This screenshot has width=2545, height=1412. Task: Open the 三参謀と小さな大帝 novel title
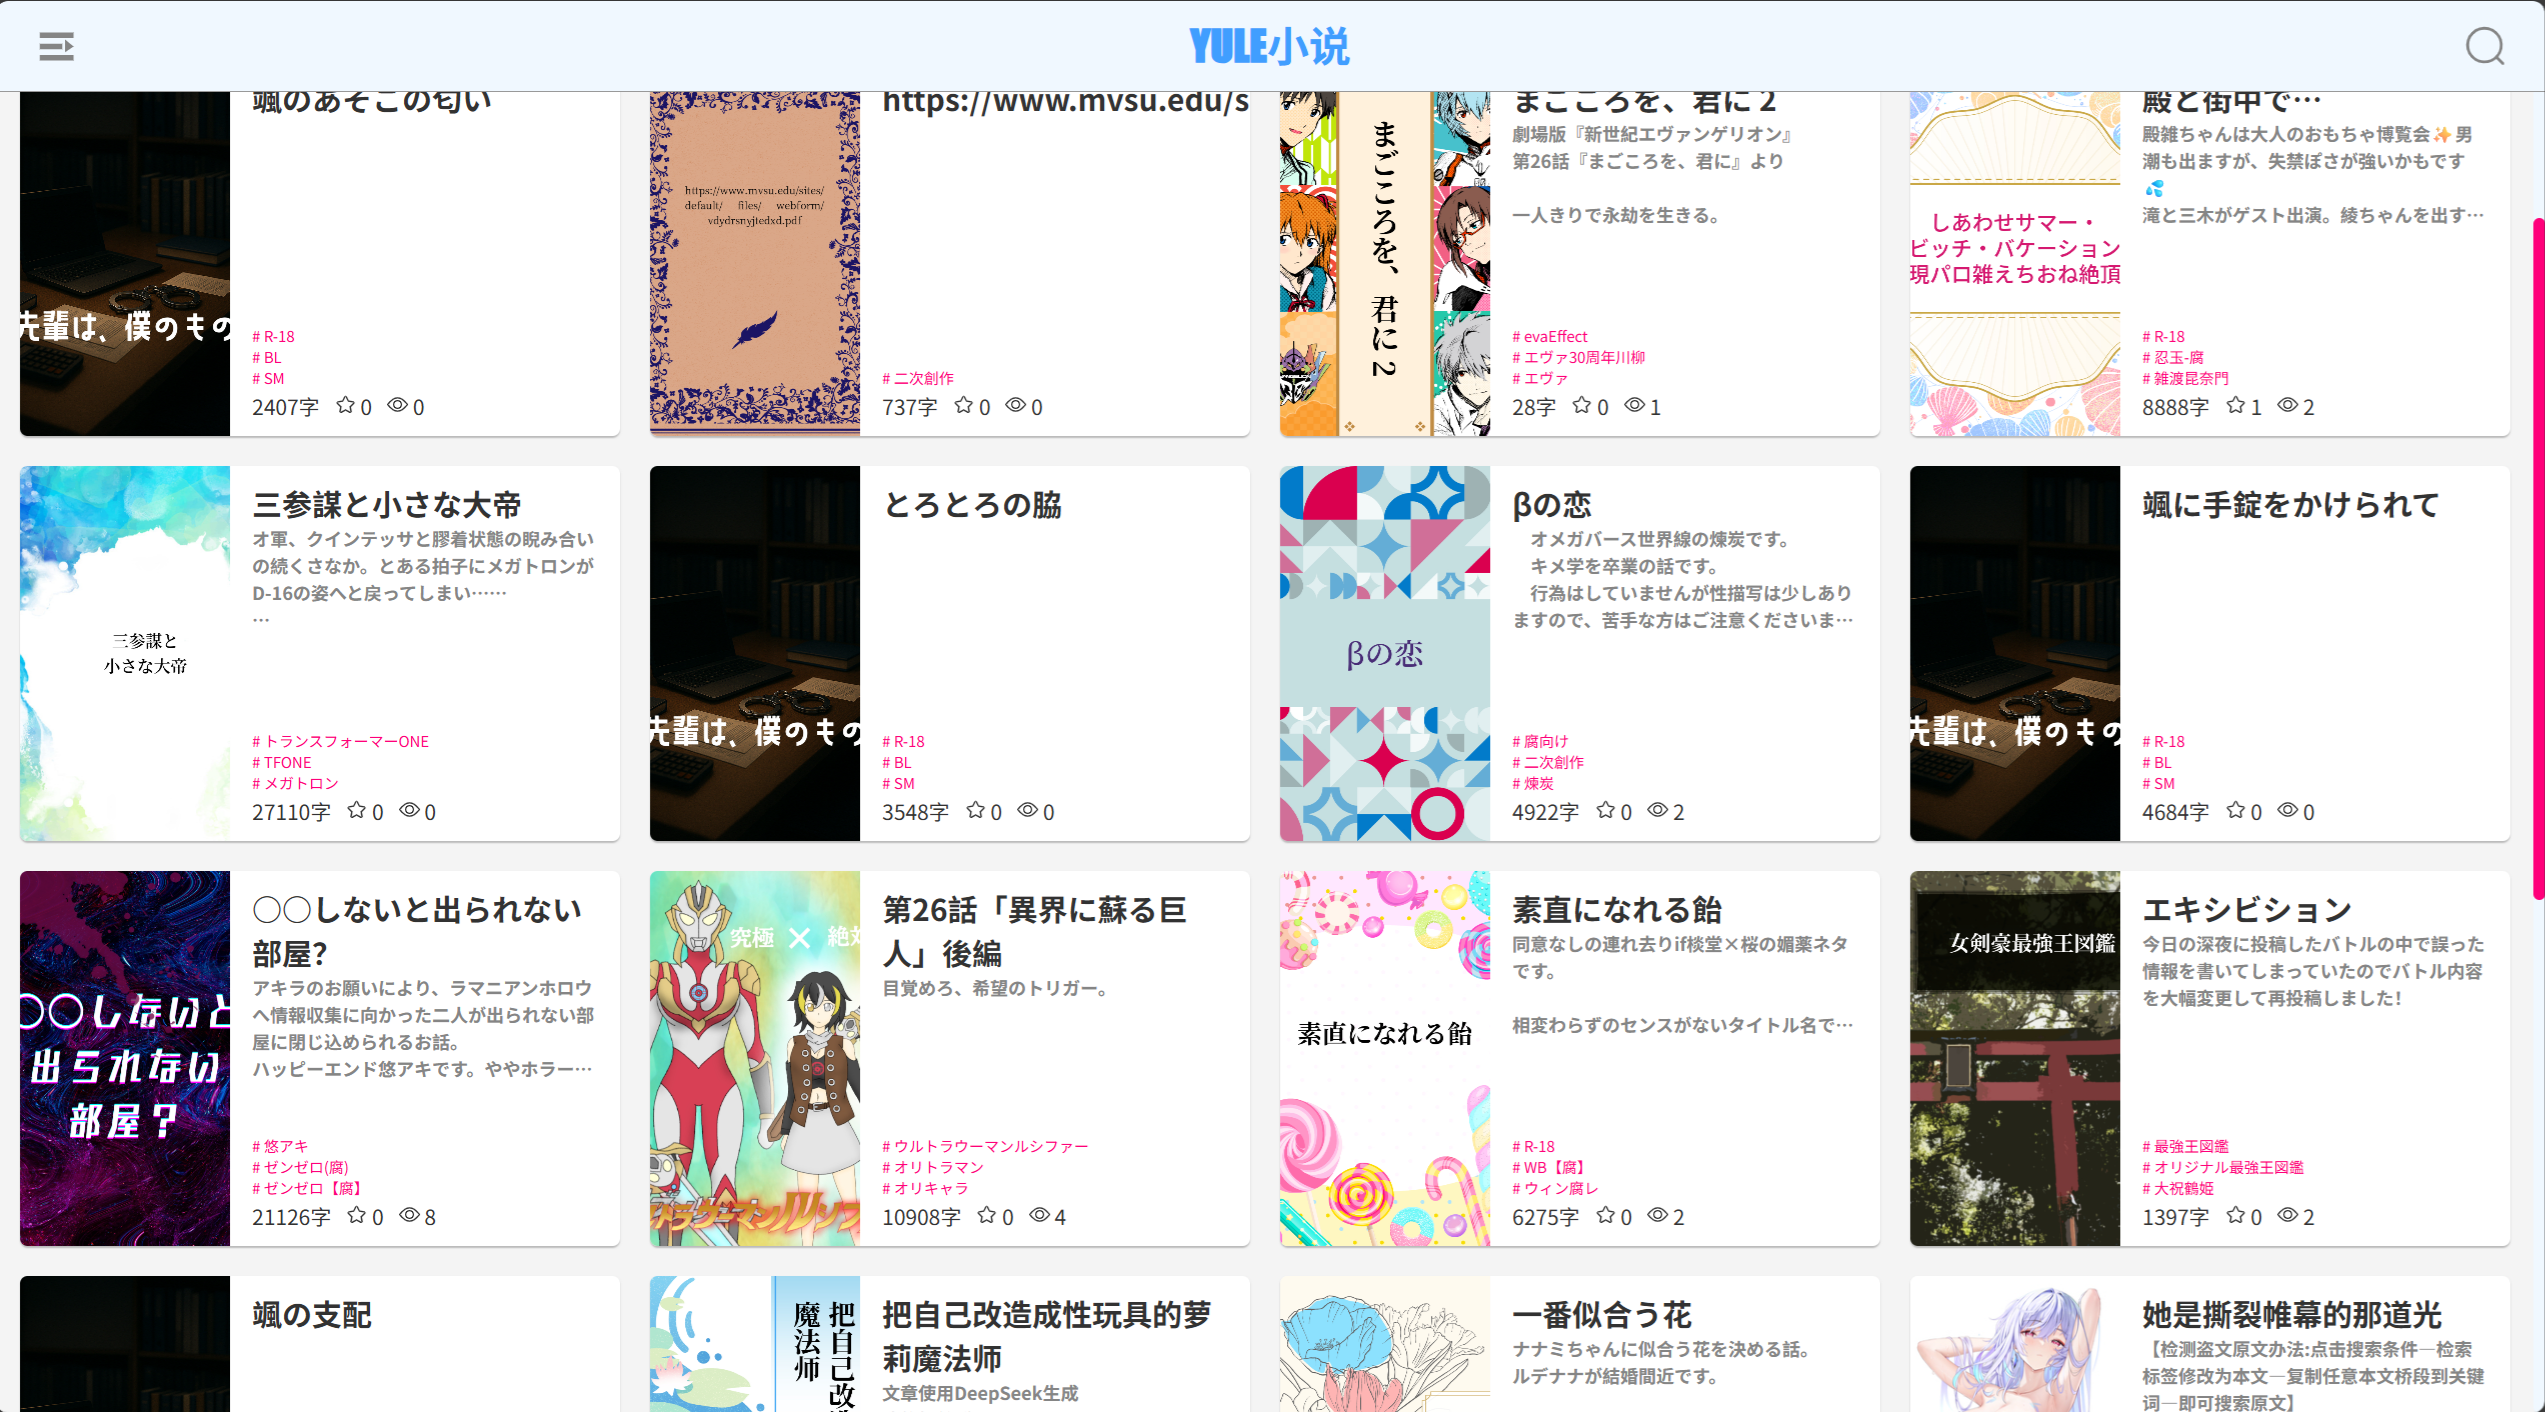387,505
